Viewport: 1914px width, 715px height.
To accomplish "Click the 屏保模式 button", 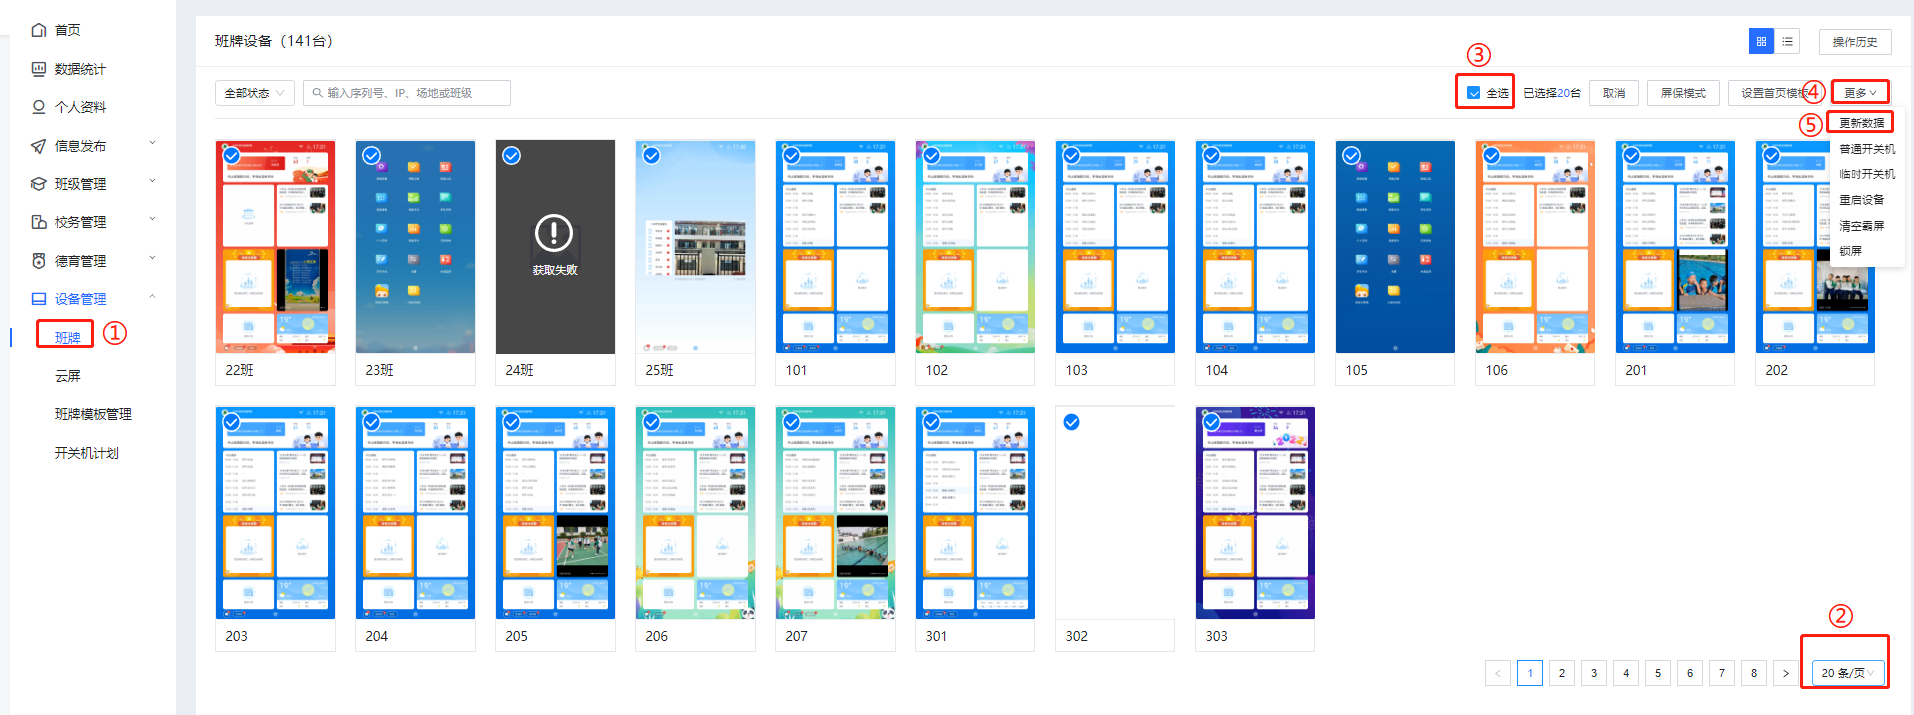I will coord(1683,93).
